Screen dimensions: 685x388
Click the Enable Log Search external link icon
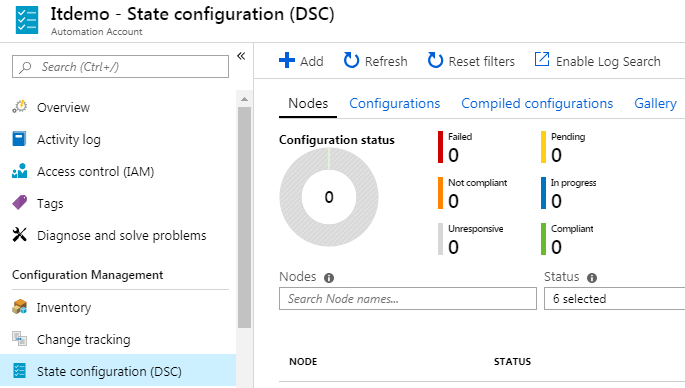click(542, 59)
